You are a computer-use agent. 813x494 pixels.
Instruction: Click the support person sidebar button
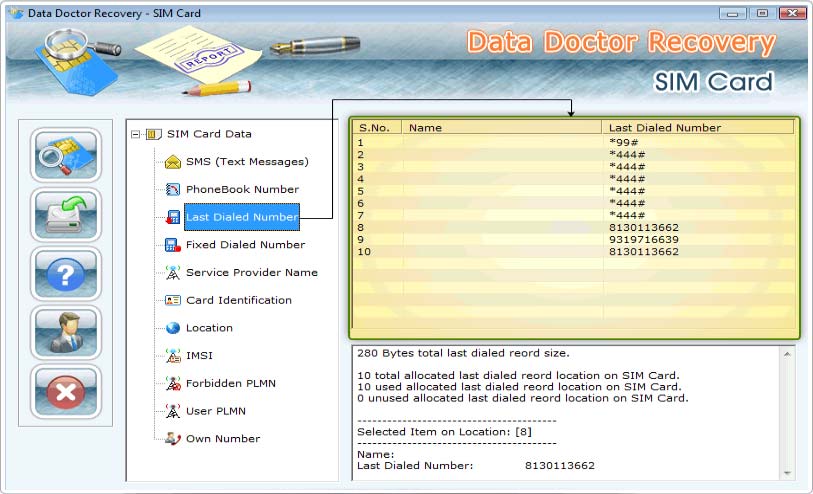(65, 333)
